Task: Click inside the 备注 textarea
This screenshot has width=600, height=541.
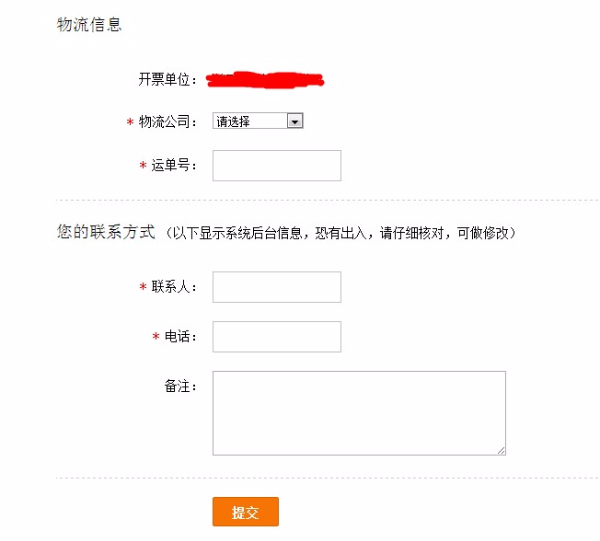Action: [358, 413]
